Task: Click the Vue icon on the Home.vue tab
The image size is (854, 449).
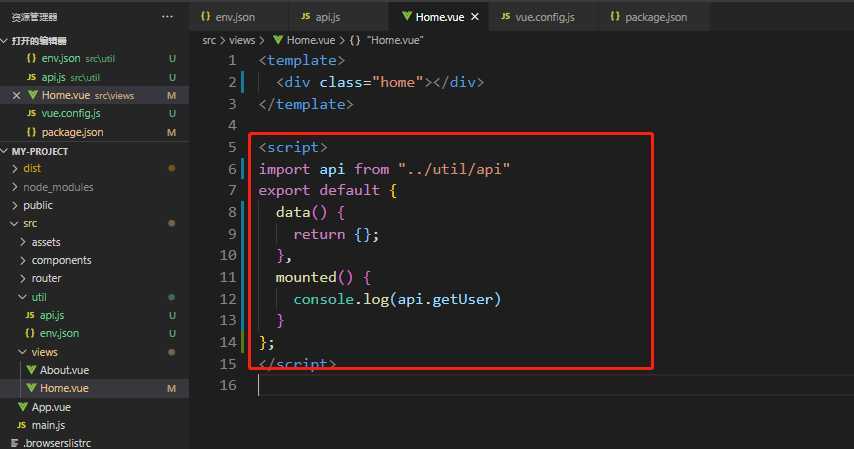Action: pos(406,16)
